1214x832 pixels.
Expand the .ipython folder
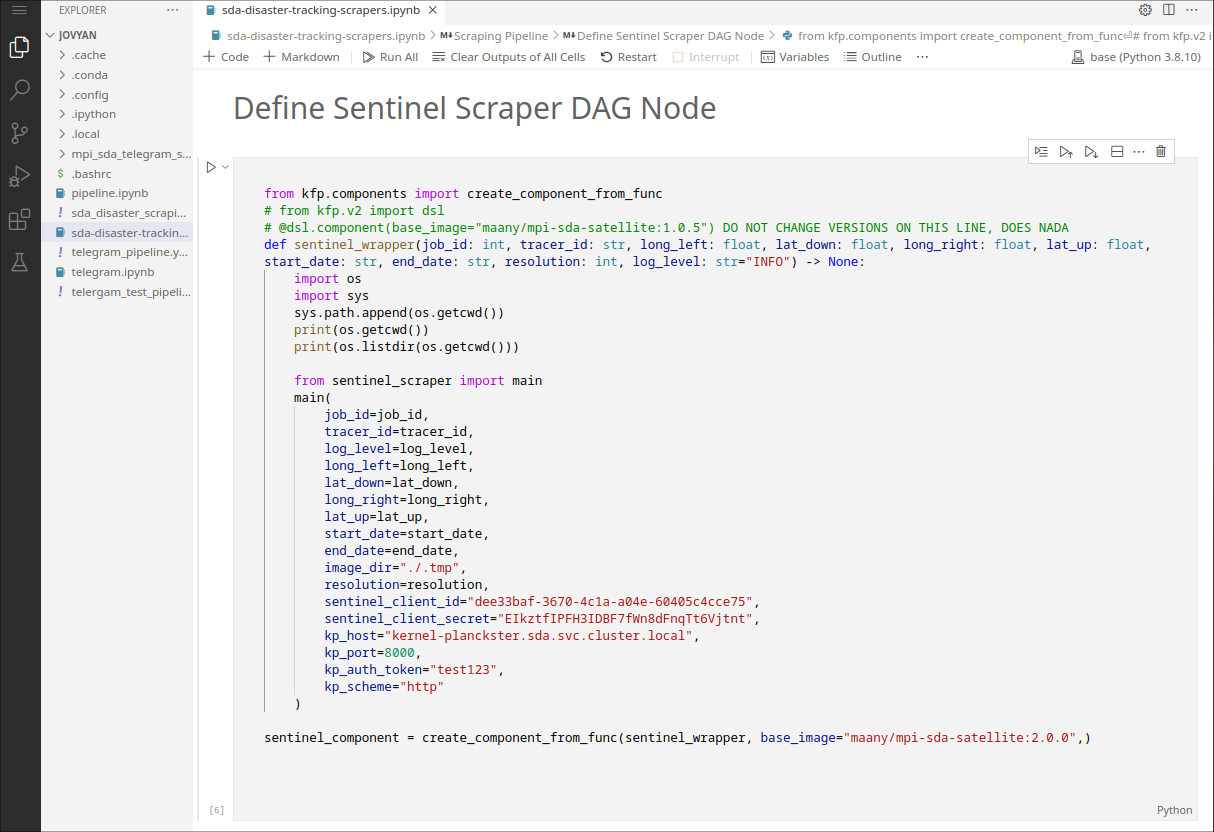tap(118, 114)
